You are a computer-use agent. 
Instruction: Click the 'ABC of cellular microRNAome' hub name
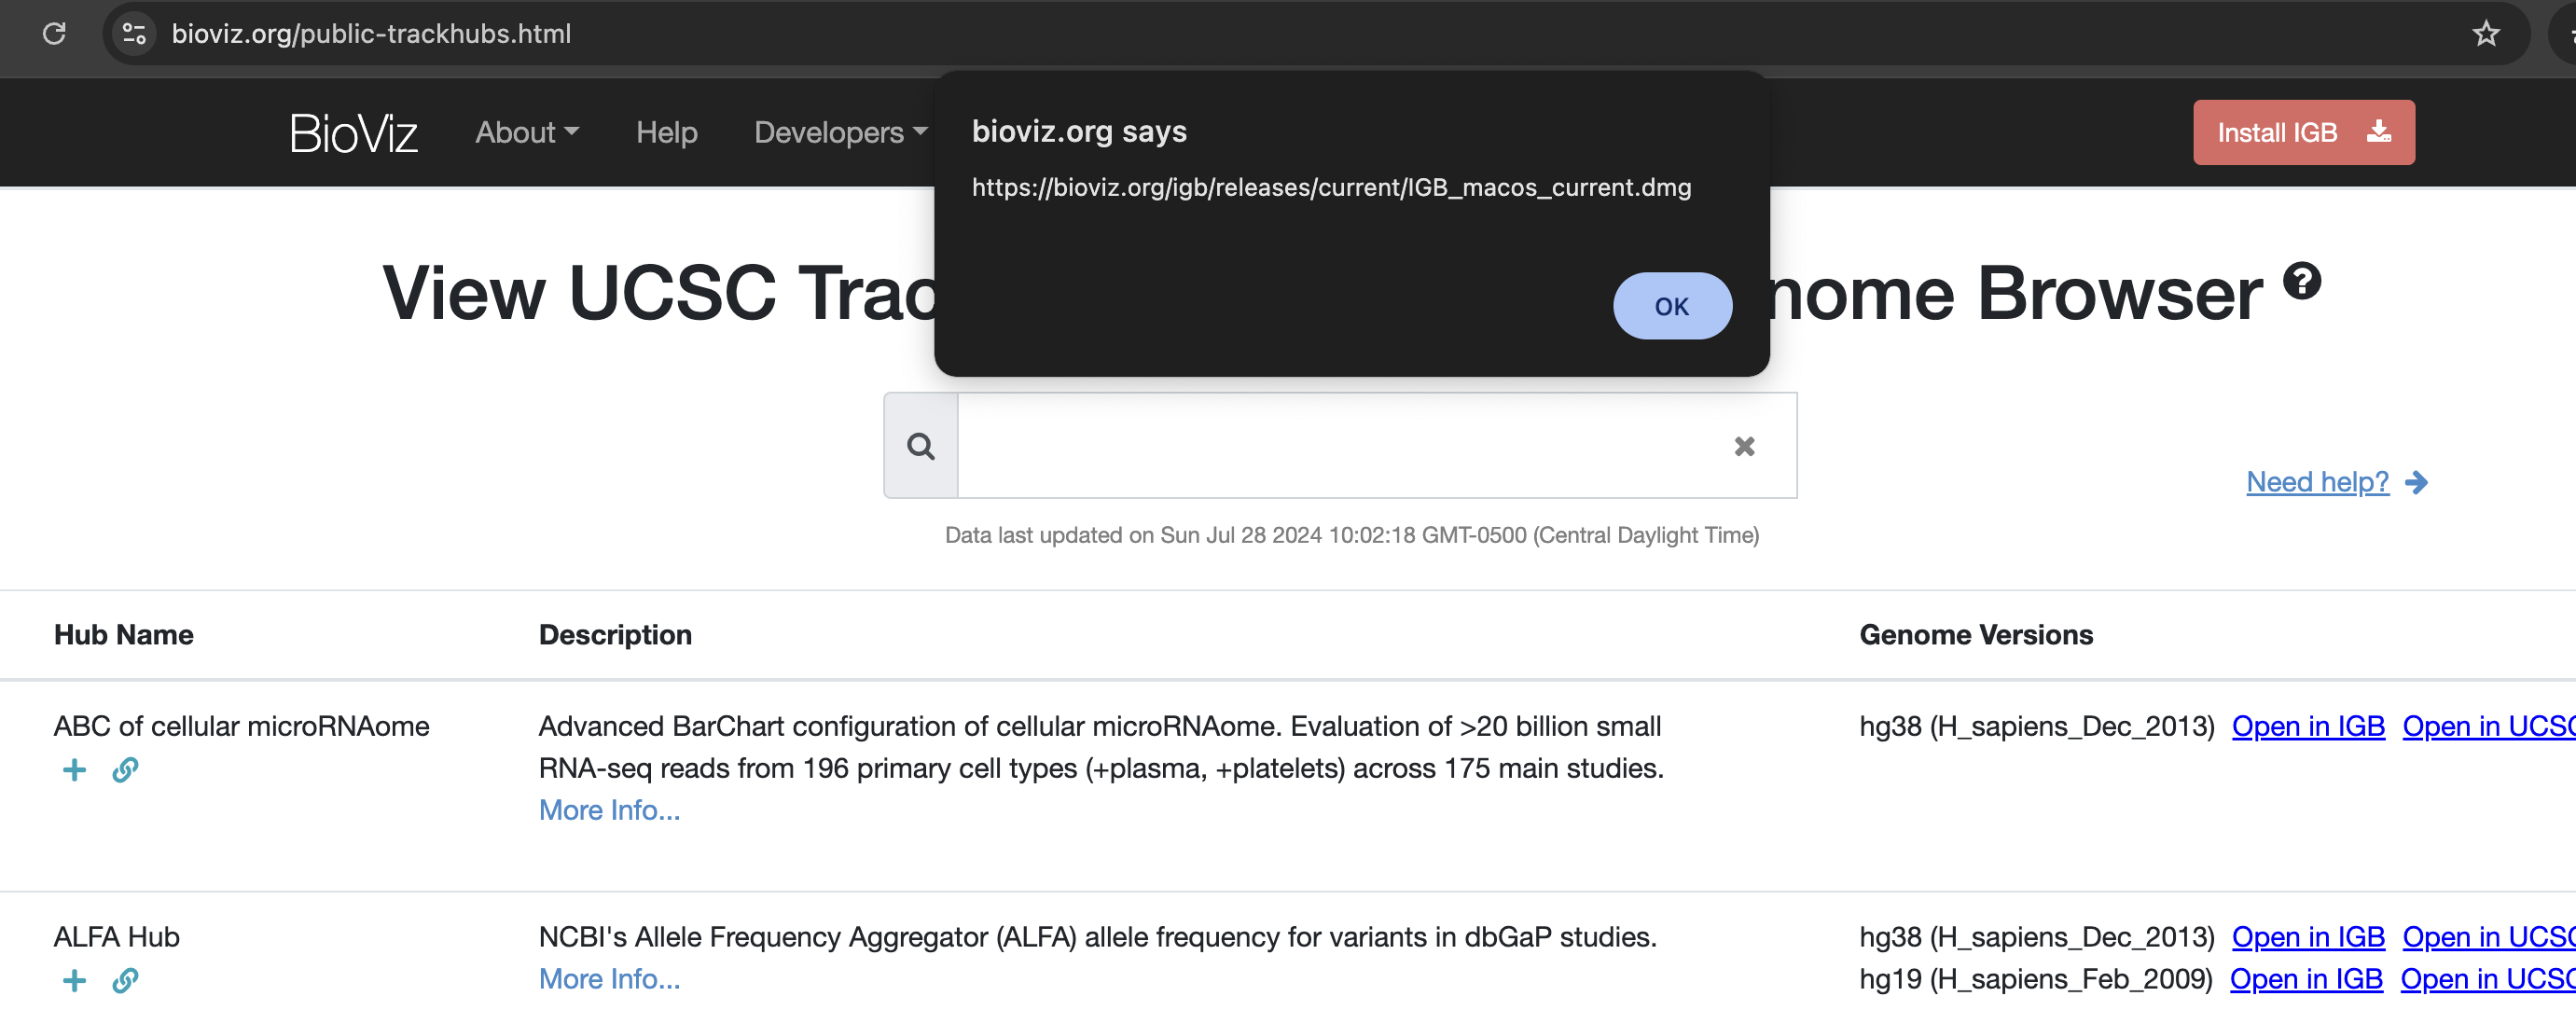[241, 726]
